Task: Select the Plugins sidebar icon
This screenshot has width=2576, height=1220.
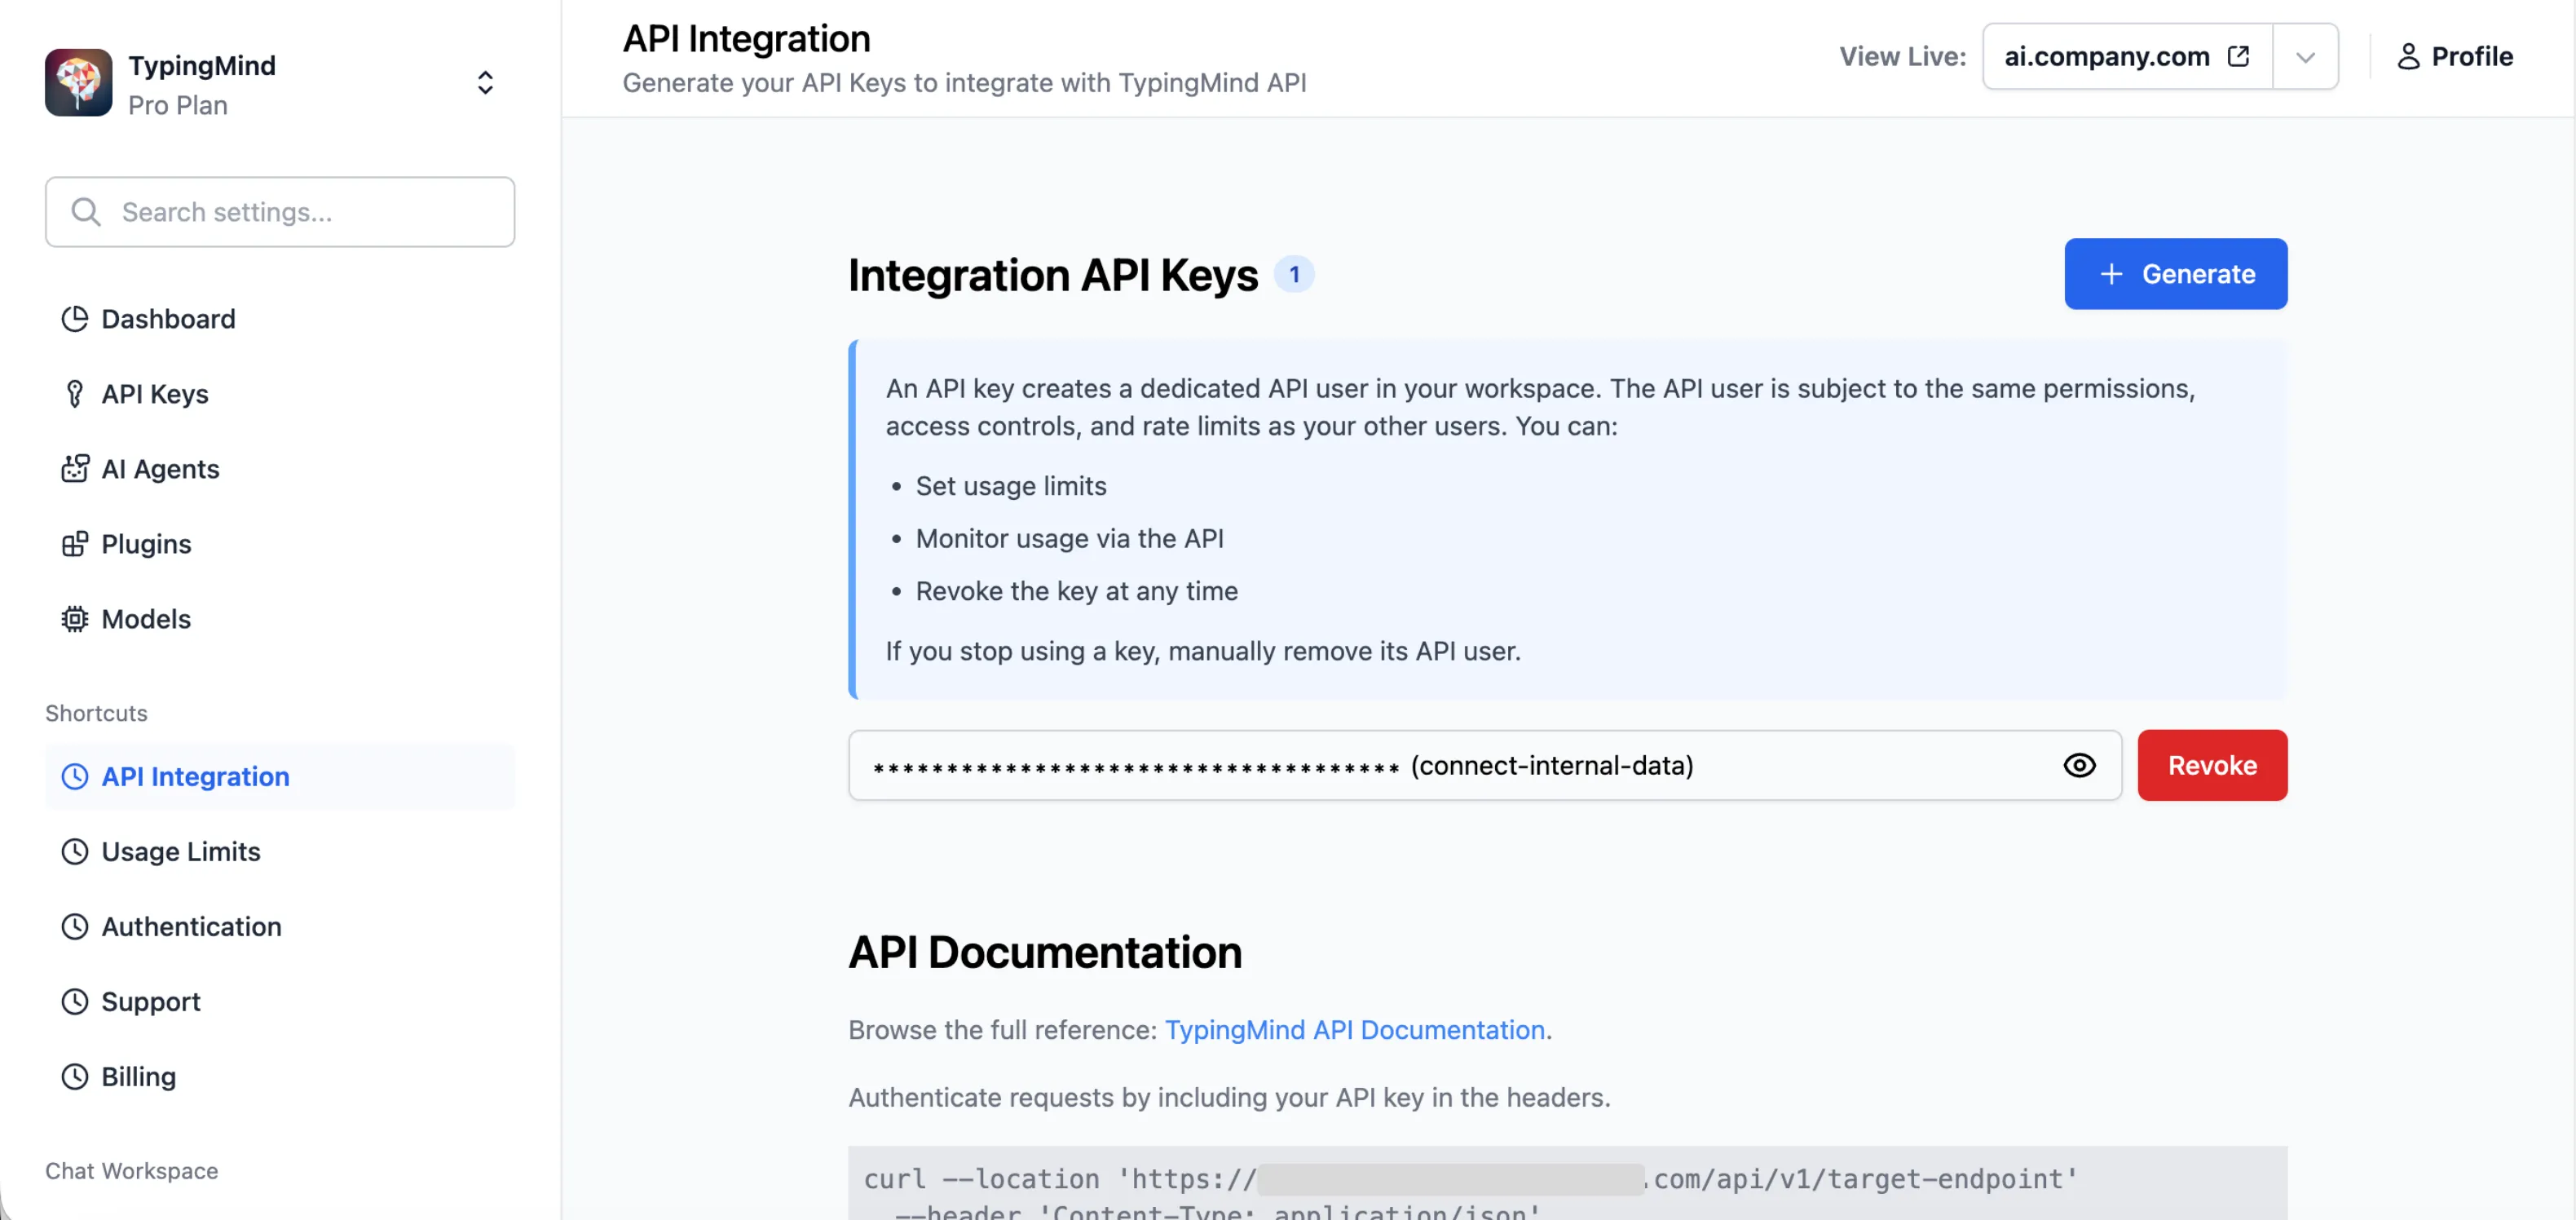Action: tap(75, 544)
